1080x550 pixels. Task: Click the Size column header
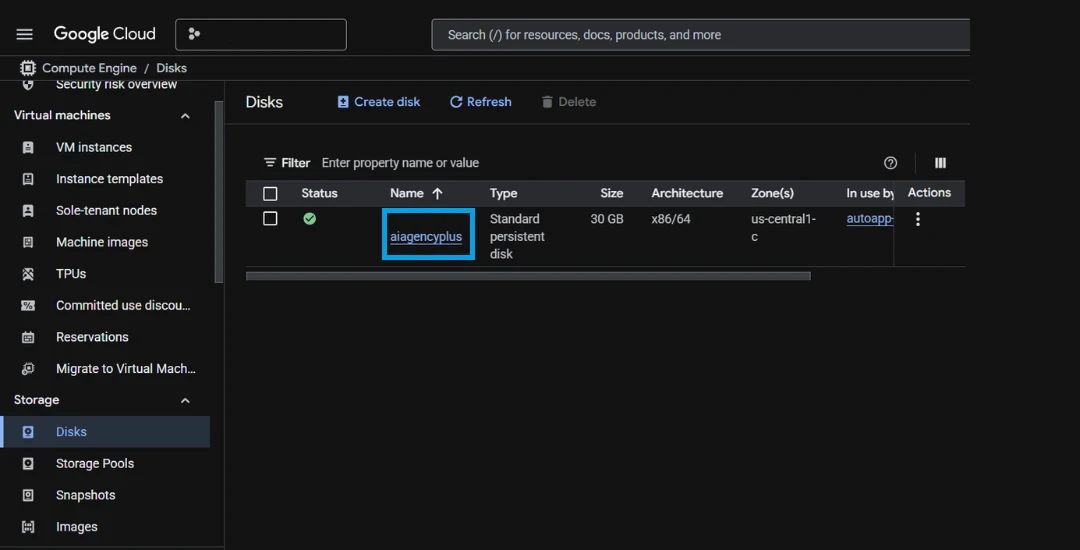[612, 193]
